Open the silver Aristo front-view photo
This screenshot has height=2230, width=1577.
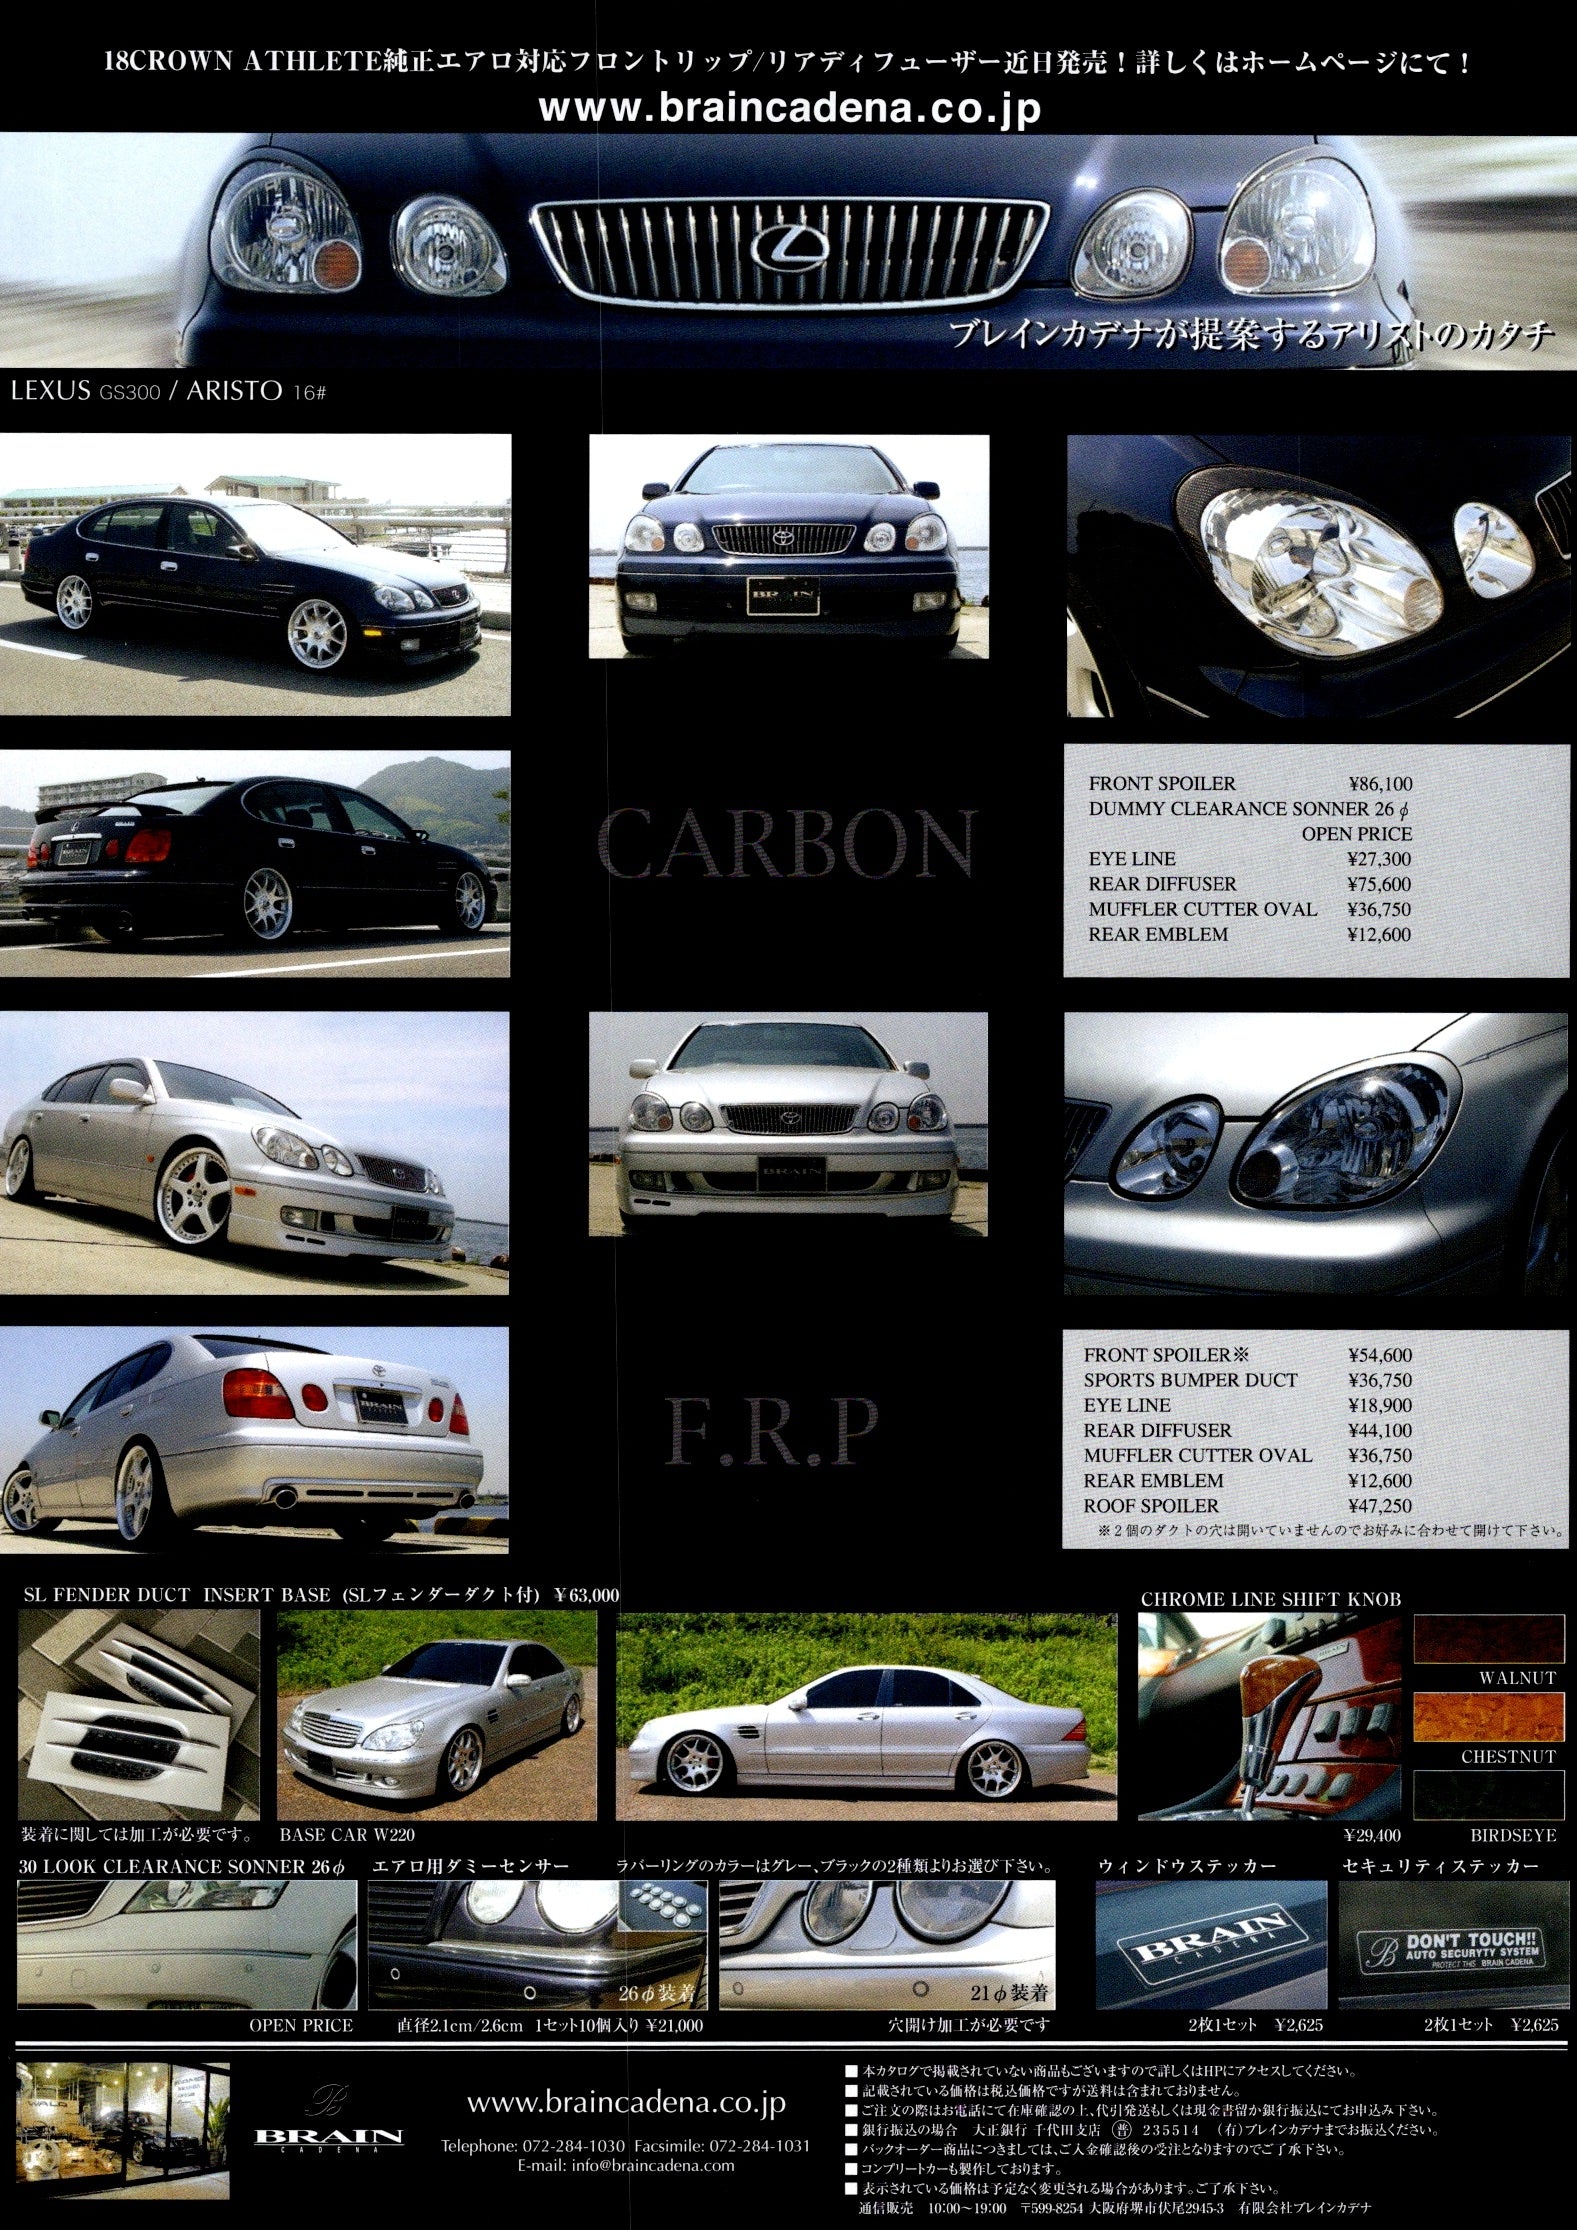tap(788, 1124)
